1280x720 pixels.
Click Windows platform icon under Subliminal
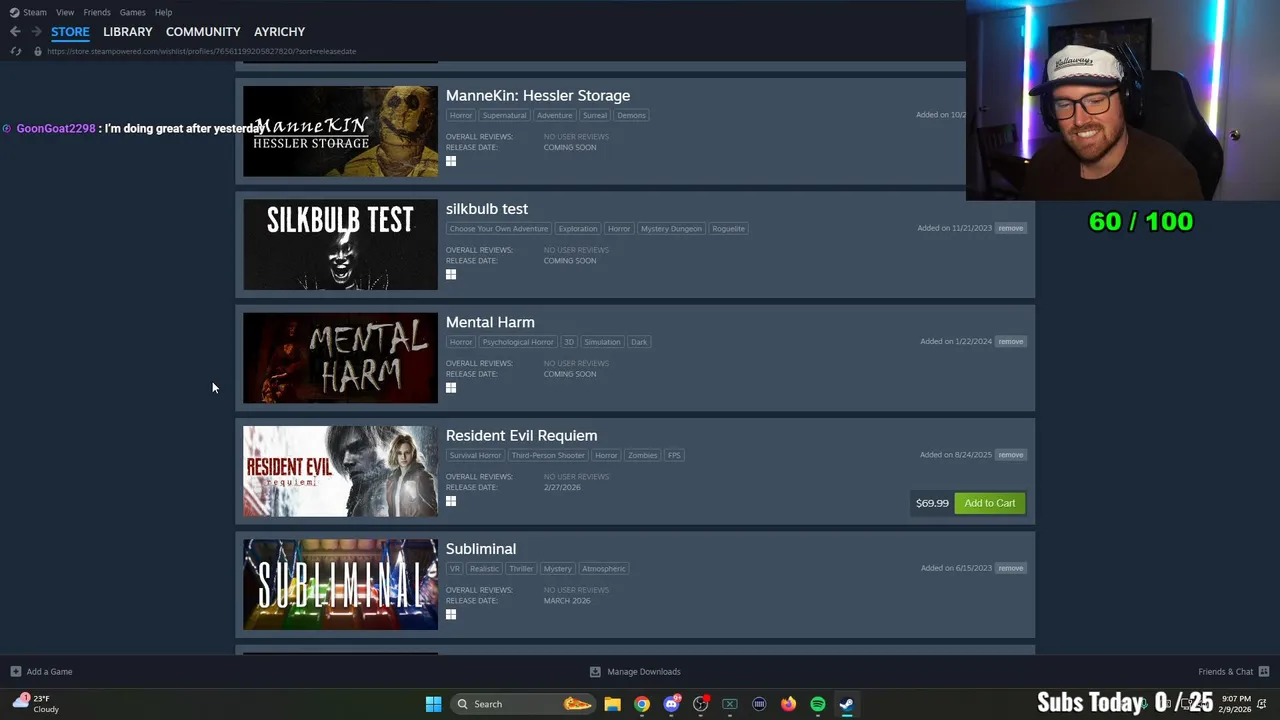coord(451,614)
